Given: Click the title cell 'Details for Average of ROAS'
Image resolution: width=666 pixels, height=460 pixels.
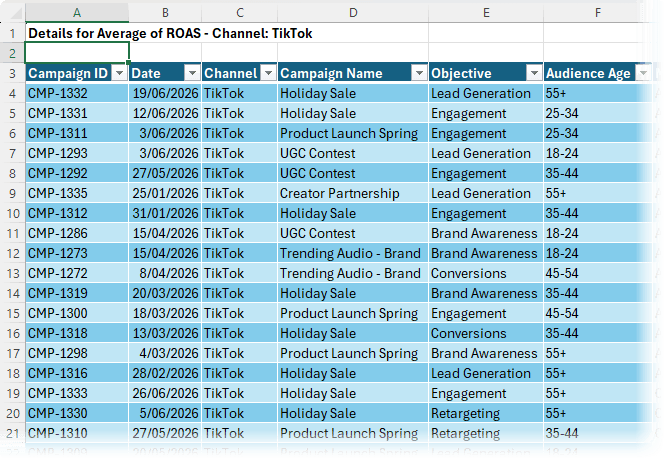Looking at the screenshot, I should (x=170, y=33).
